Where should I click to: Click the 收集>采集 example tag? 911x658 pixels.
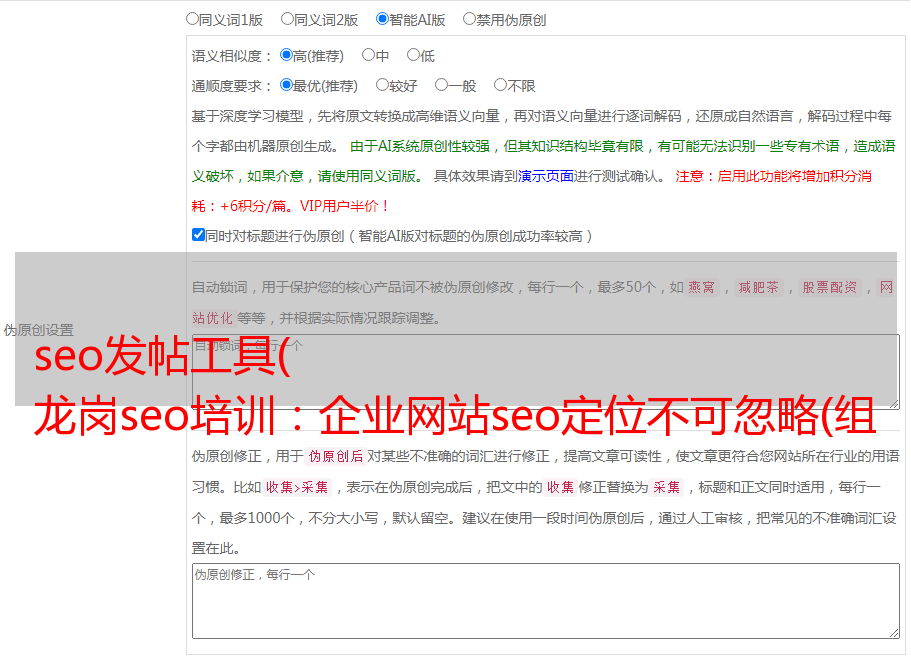[x=297, y=487]
